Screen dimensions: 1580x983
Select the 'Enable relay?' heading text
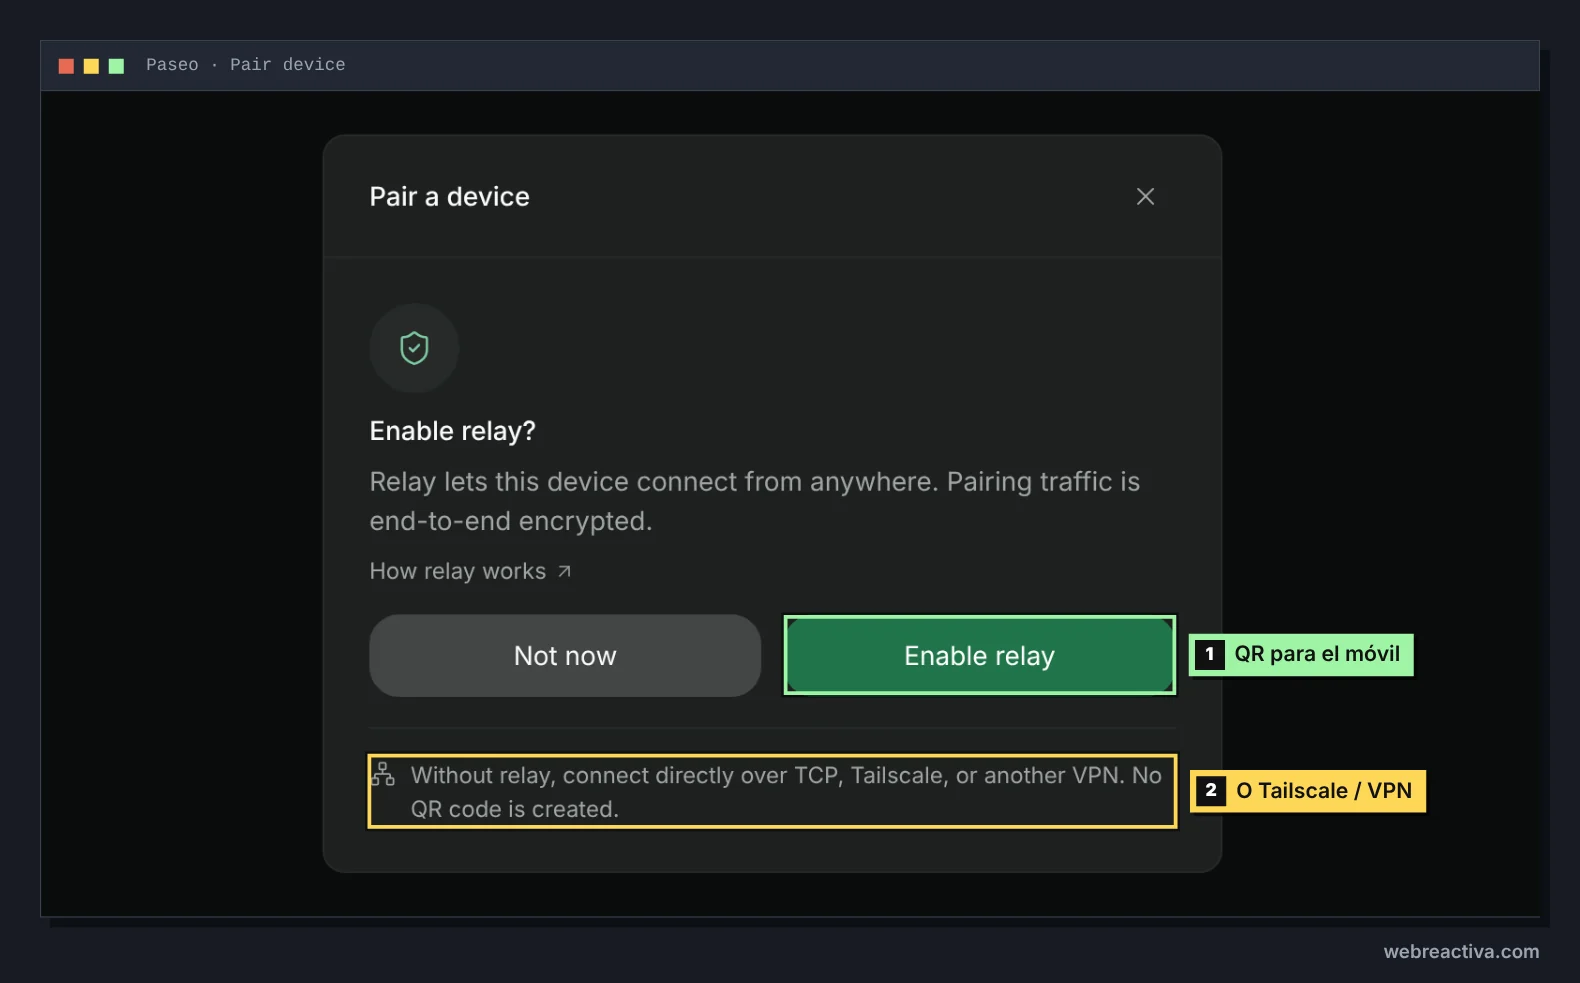[453, 431]
